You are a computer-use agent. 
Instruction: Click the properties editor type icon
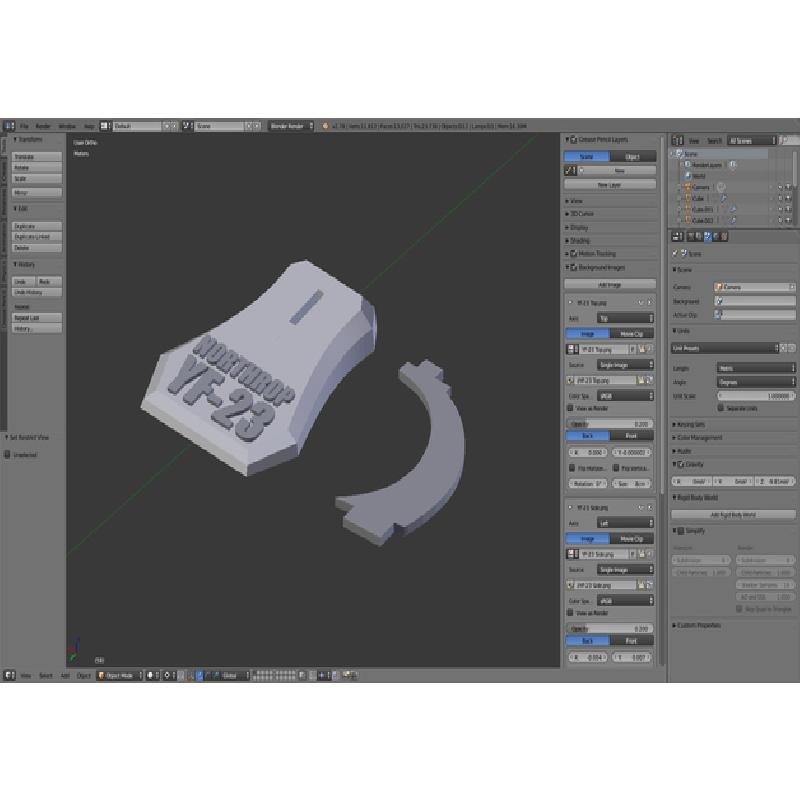point(678,236)
